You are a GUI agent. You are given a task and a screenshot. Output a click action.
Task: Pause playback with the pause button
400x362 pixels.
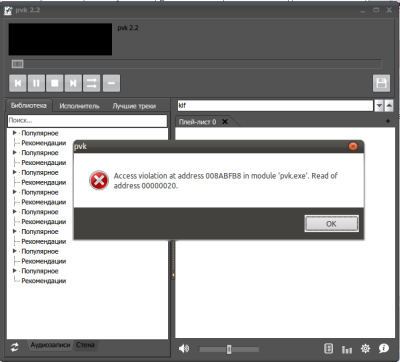[36, 83]
